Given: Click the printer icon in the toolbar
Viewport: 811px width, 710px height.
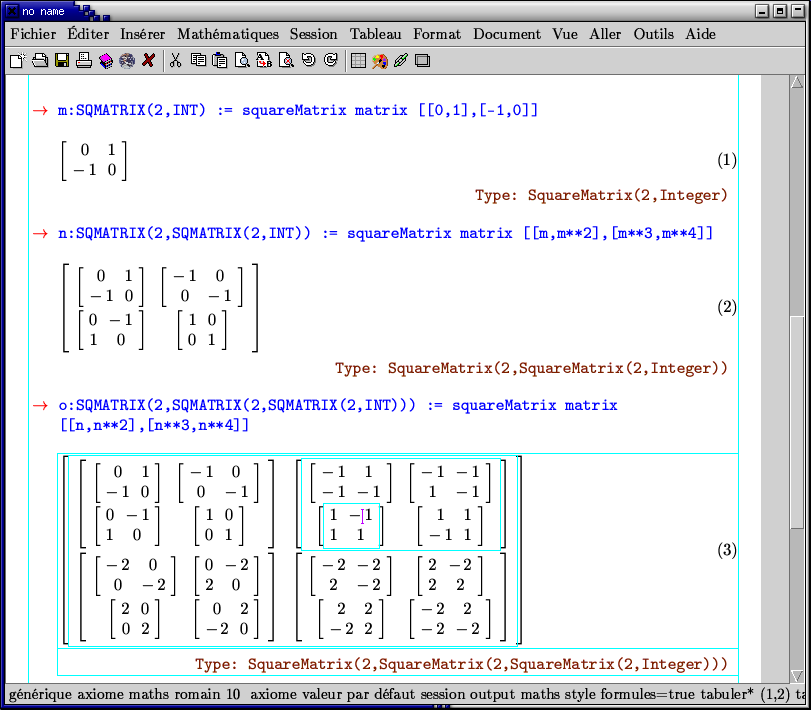Looking at the screenshot, I should point(84,60).
